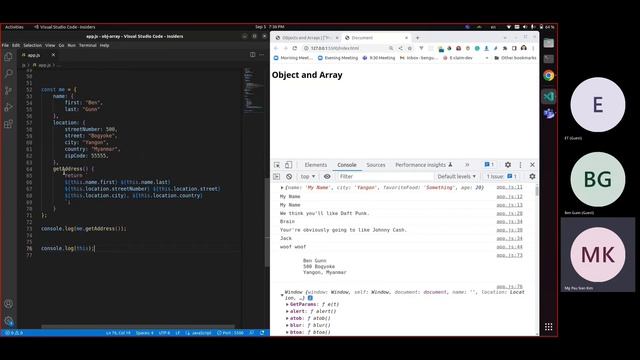Open the Search view in VS Code

8,73
